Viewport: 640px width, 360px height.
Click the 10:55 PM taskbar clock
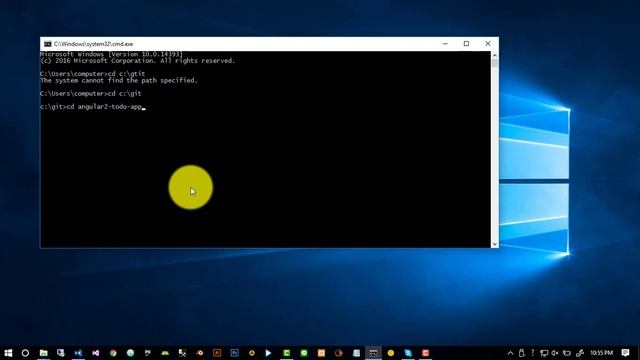click(x=601, y=353)
